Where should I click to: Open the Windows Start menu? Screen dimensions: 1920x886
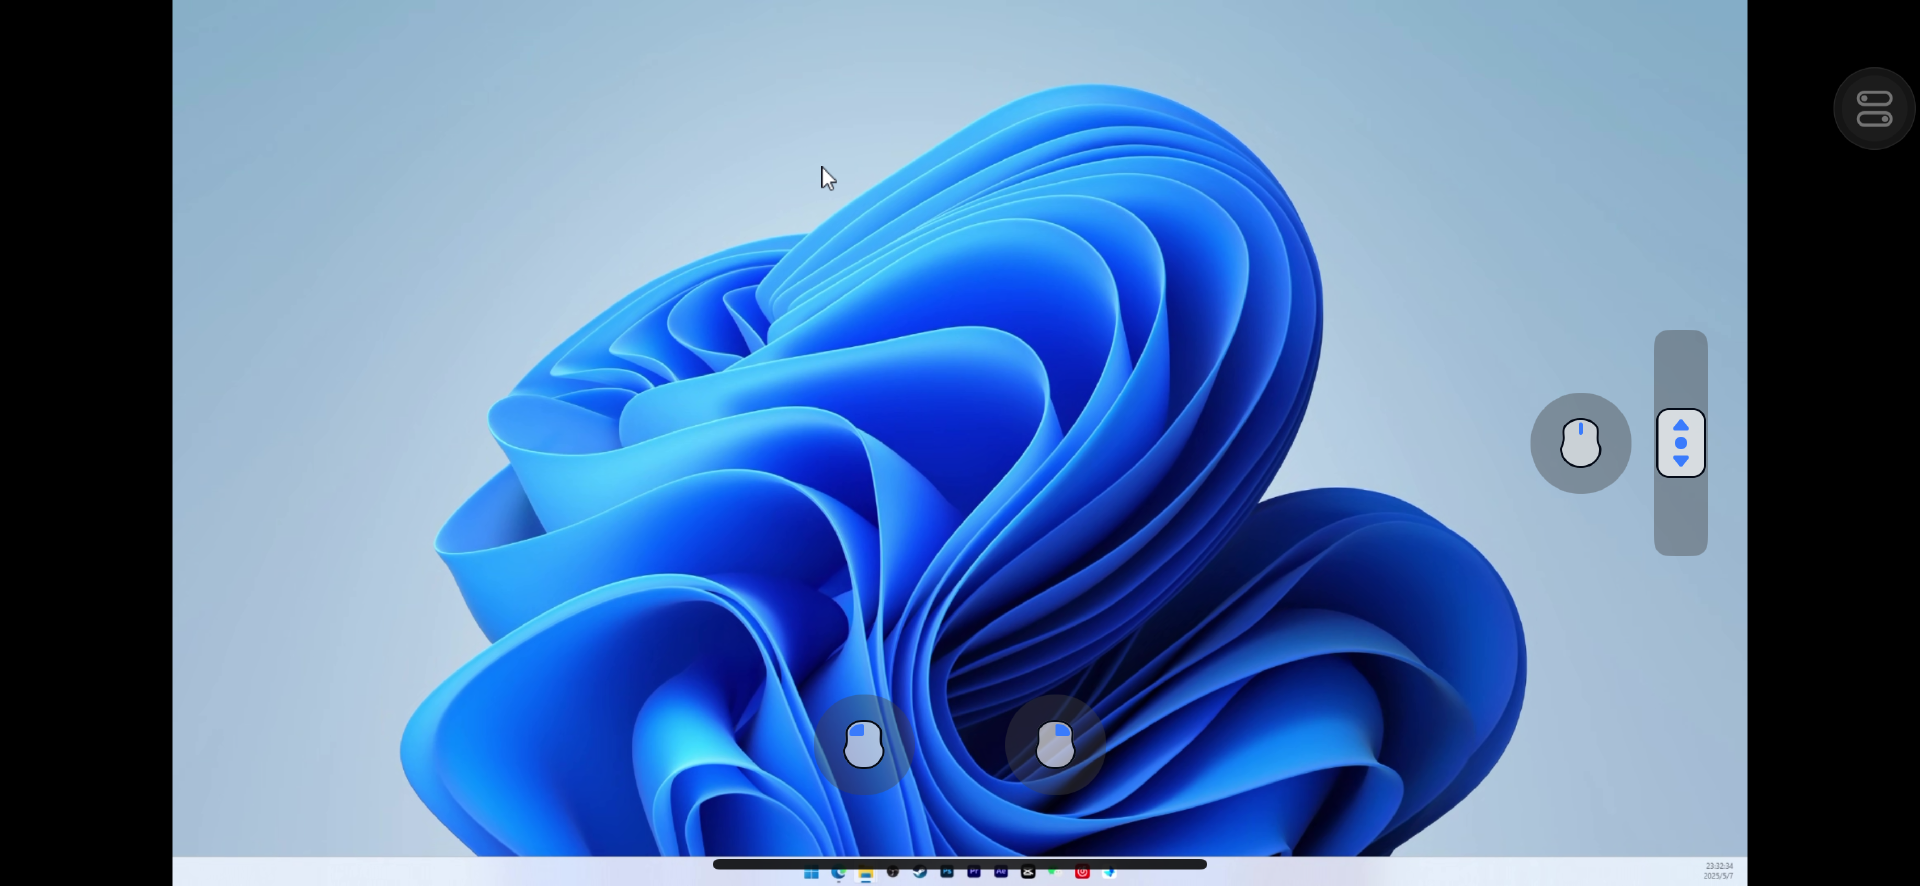[x=811, y=873]
